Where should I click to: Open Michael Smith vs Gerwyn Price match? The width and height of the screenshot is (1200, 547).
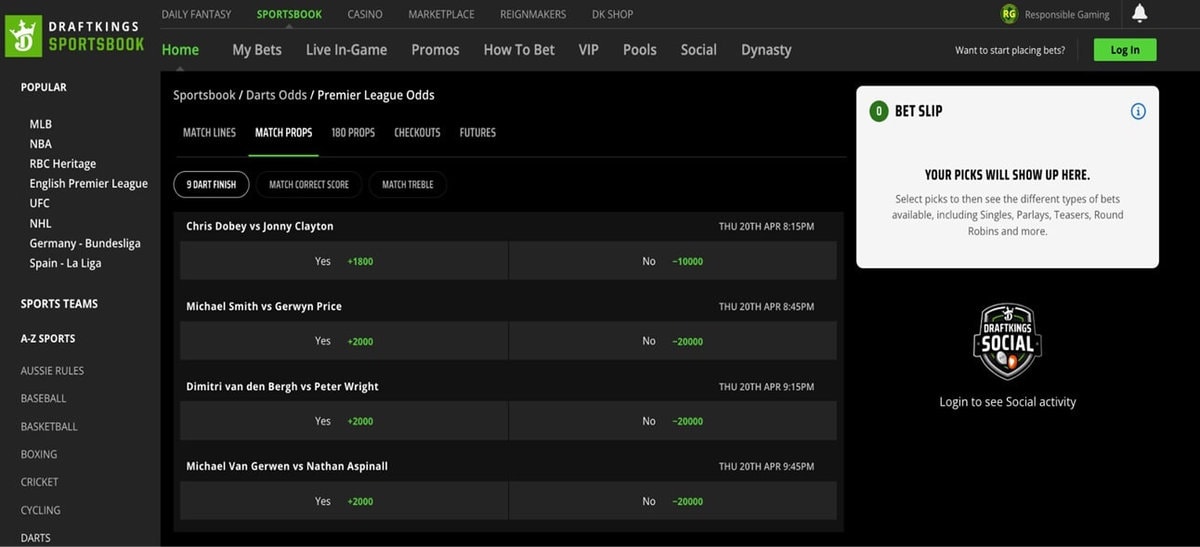264,306
